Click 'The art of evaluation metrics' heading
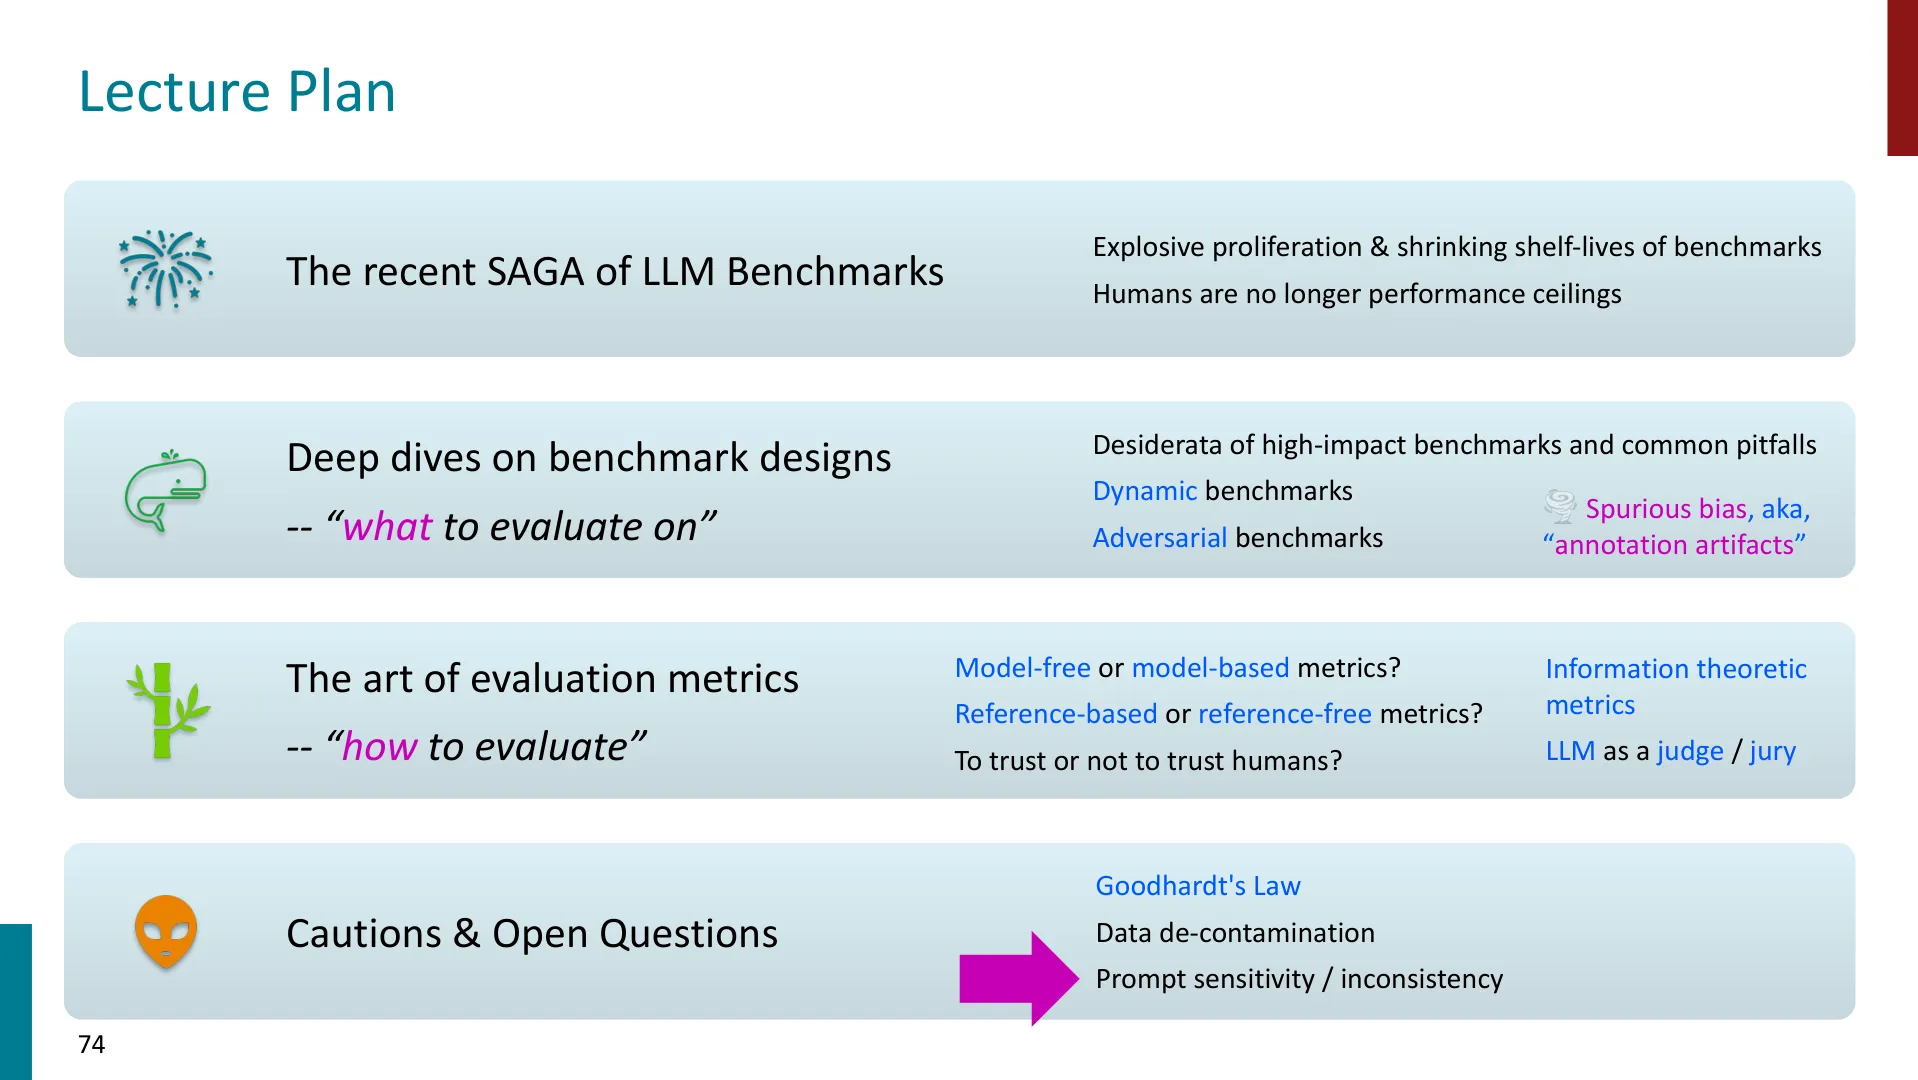This screenshot has height=1080, width=1918. [543, 678]
